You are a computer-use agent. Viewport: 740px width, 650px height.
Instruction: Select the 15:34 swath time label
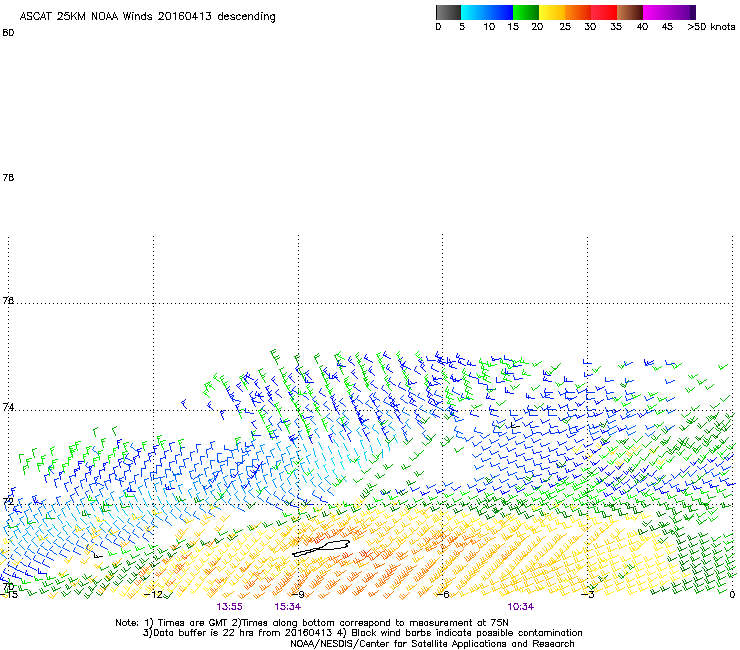[287, 607]
